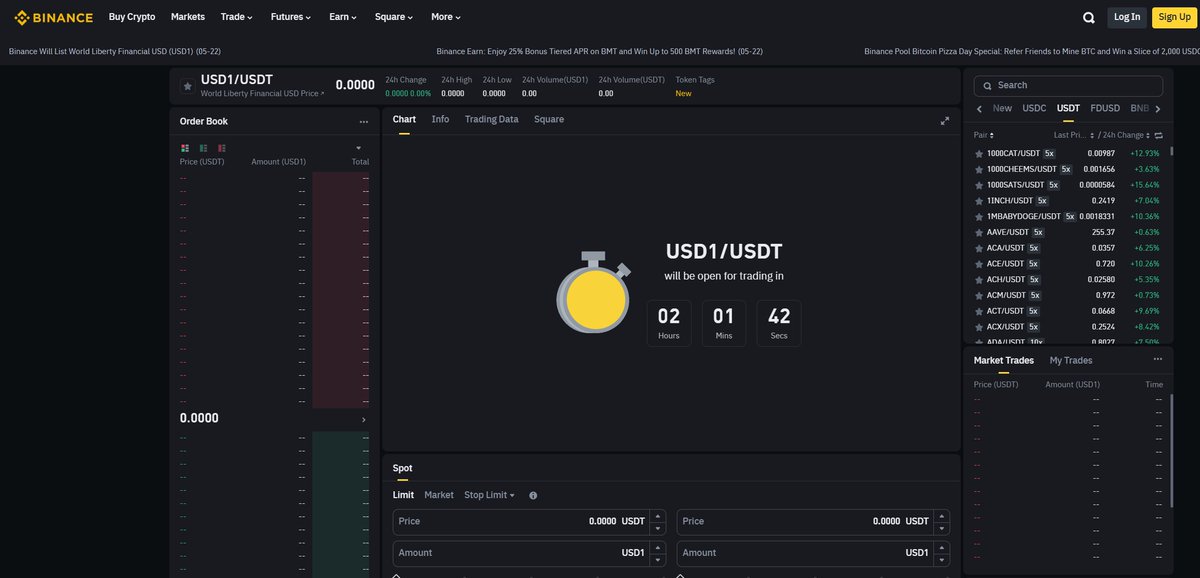The image size is (1200, 578).
Task: Star the ACX/USDT pair
Action: 979,327
